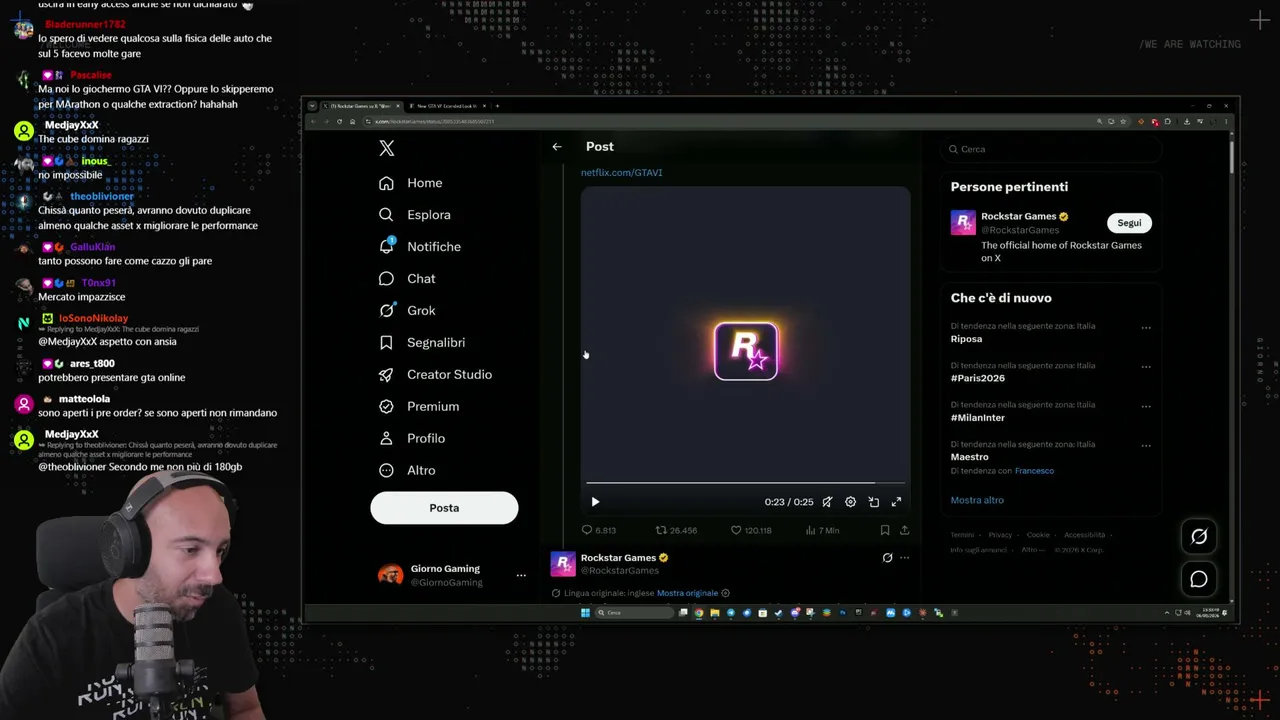
Task: Go to Home in X sidebar
Action: pos(411,183)
